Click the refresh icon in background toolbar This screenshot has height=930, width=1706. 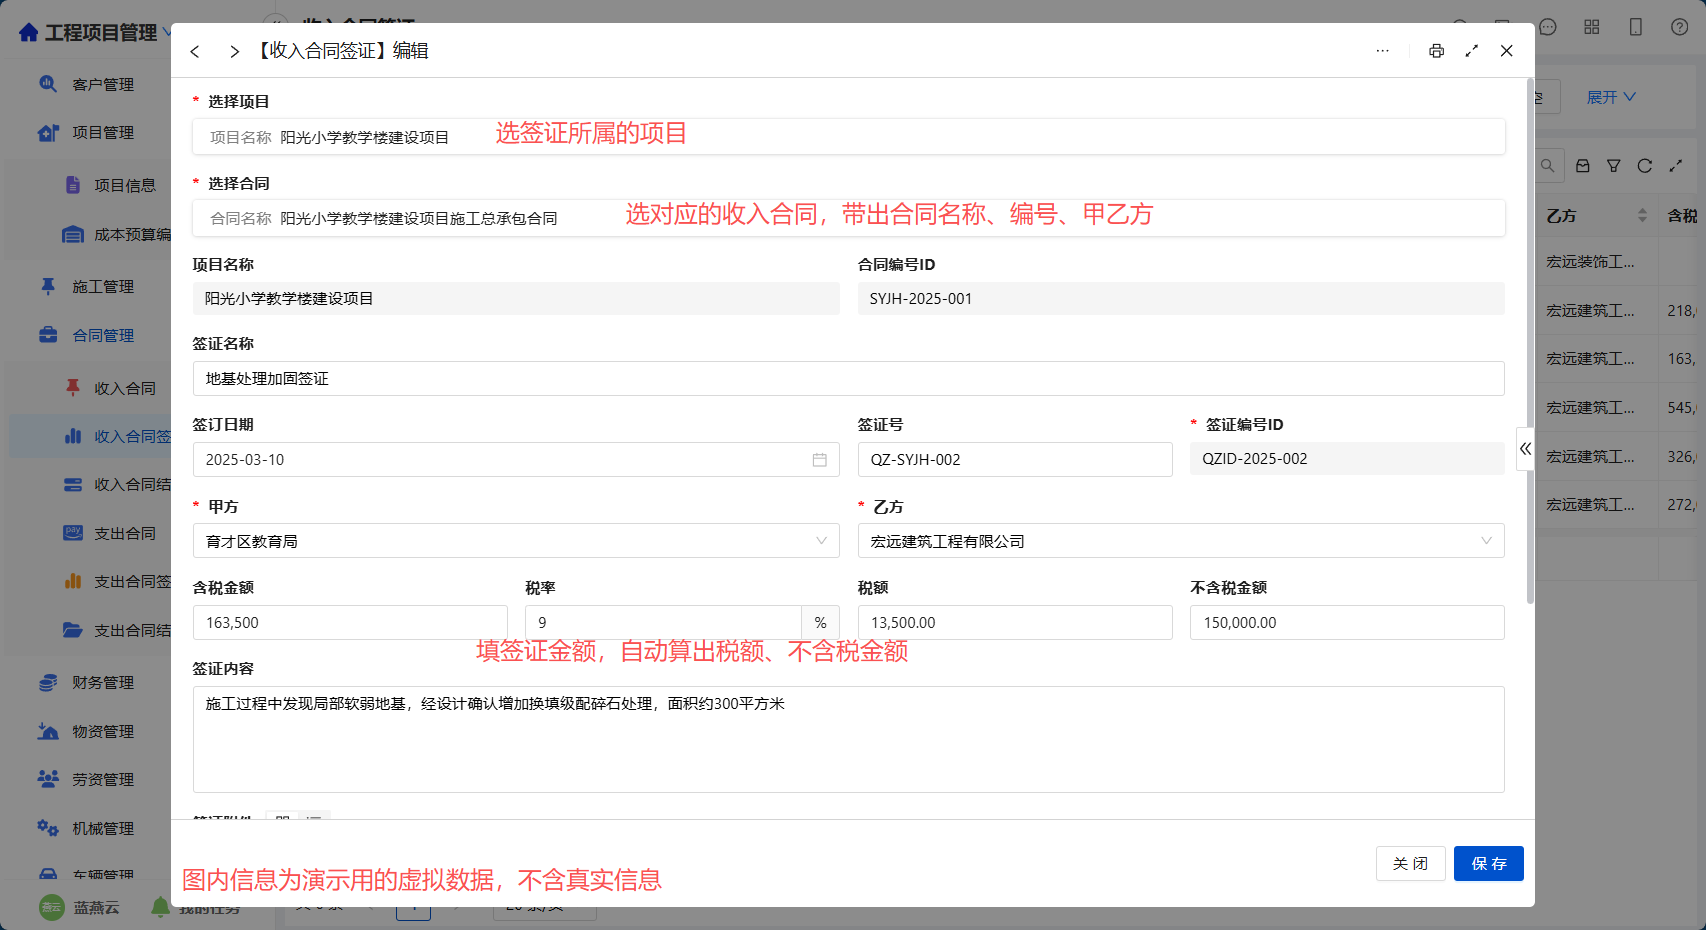(1644, 166)
